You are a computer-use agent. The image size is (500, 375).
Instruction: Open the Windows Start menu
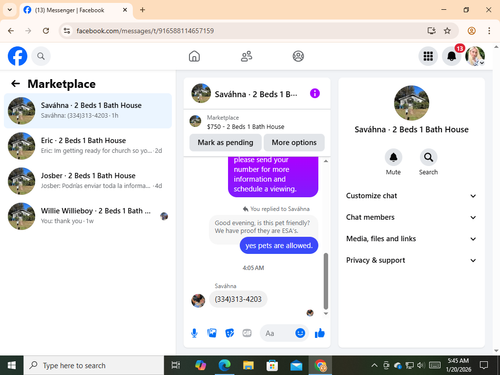[12, 365]
